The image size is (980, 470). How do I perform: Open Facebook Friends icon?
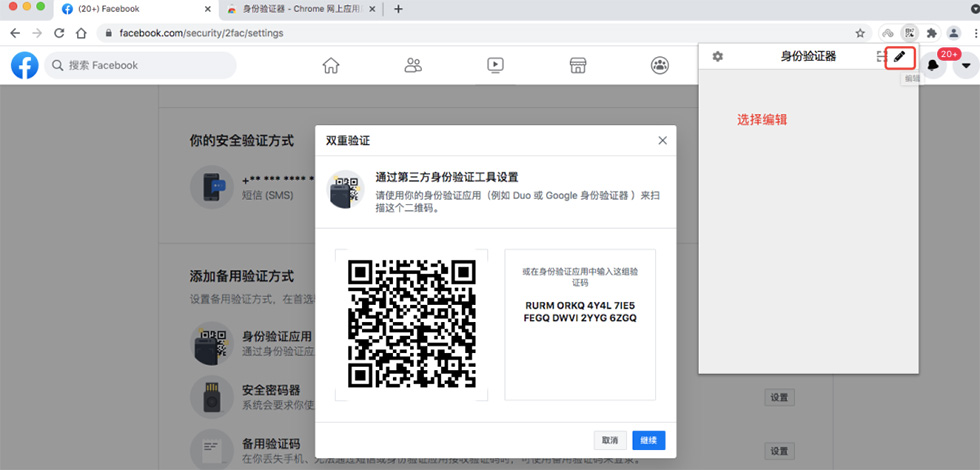pyautogui.click(x=413, y=66)
